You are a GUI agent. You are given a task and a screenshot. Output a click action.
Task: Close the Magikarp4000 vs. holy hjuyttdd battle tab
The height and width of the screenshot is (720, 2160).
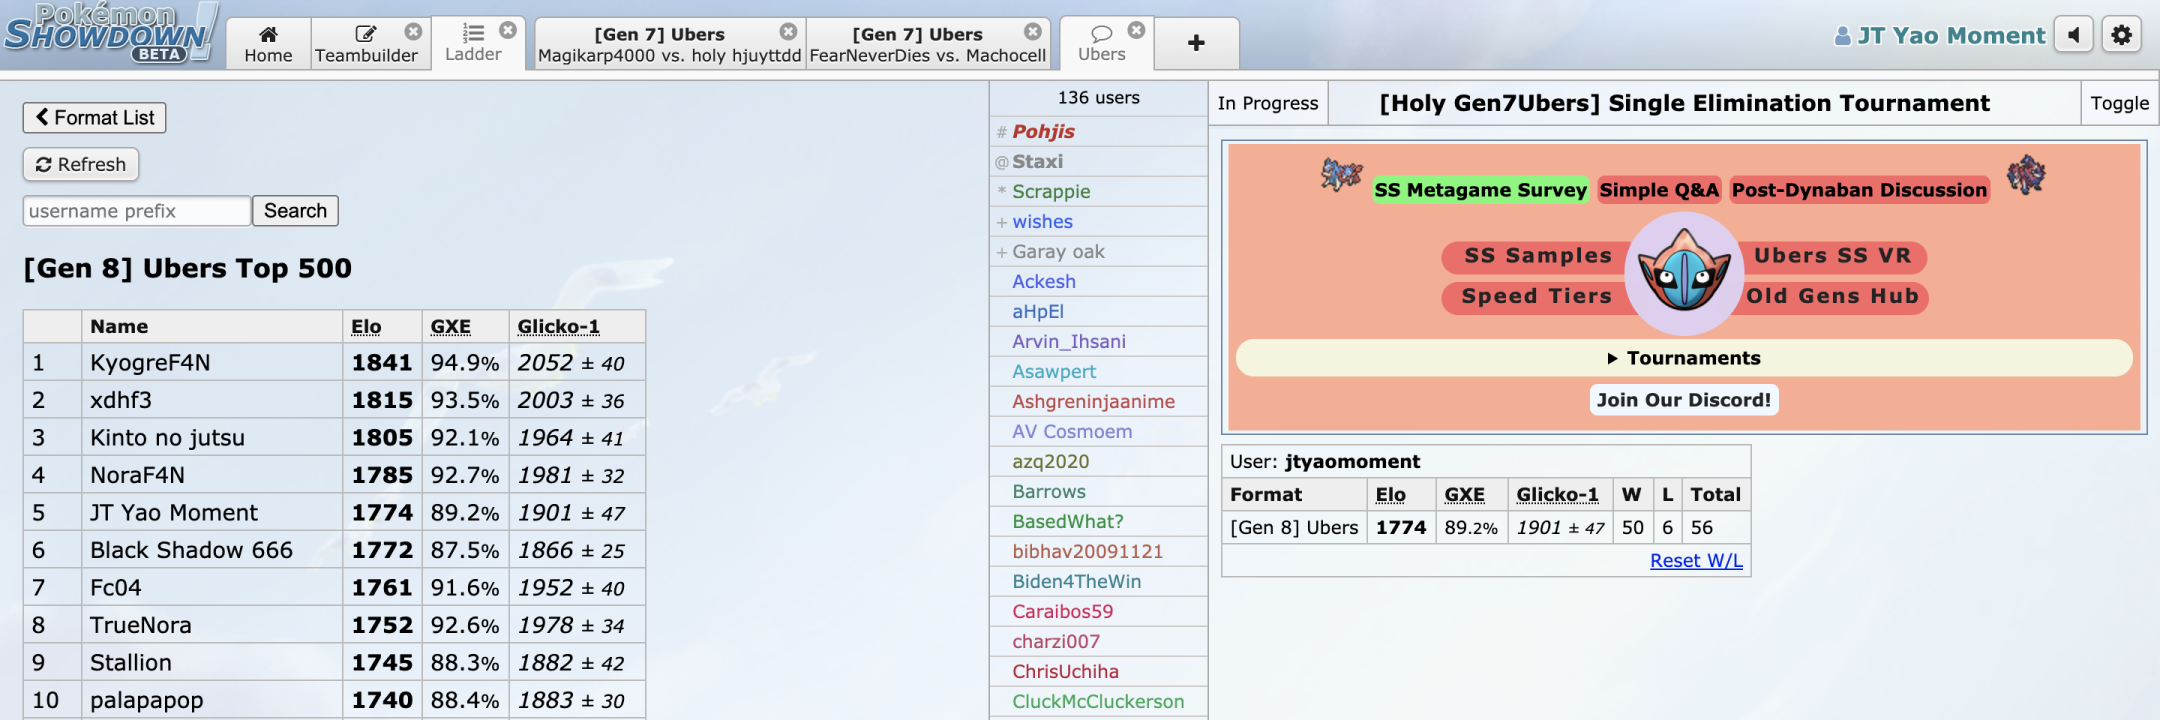(x=788, y=32)
